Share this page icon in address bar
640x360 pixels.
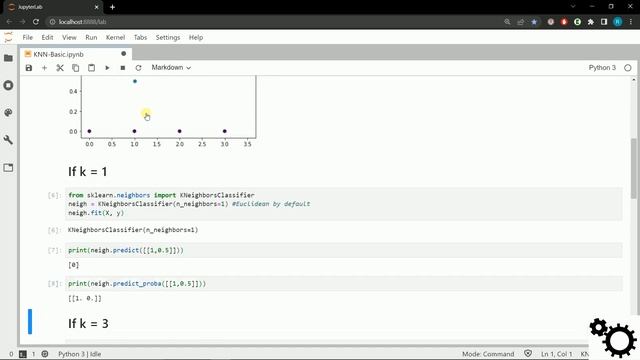[x=520, y=22]
